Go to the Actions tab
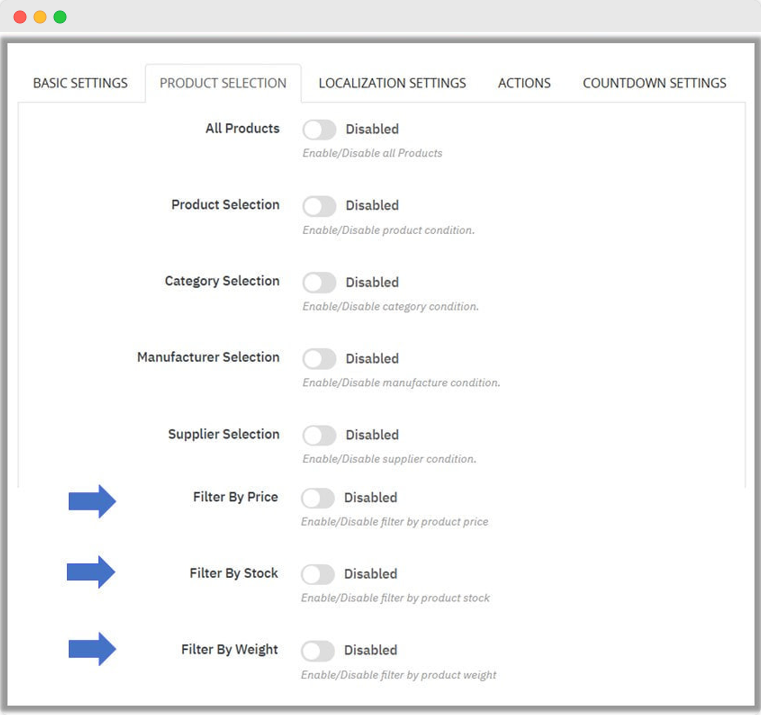This screenshot has height=715, width=761. coord(524,83)
